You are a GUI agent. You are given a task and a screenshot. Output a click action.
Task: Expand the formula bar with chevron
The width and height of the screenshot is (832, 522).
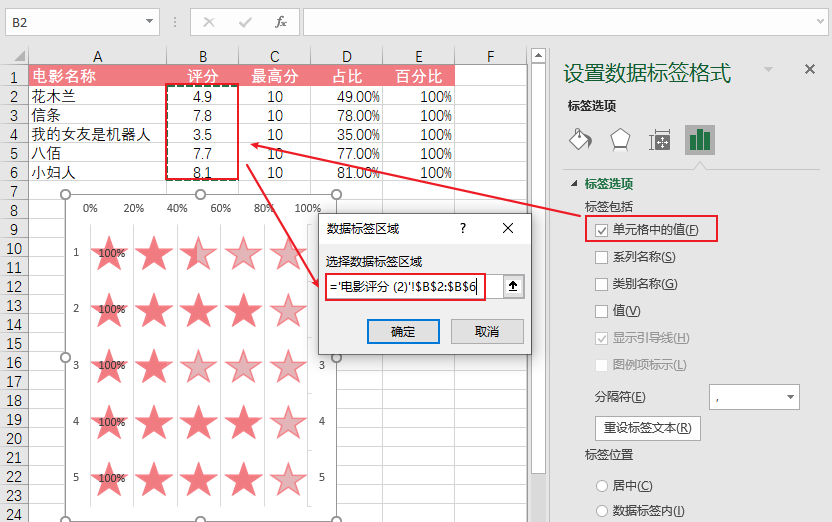pyautogui.click(x=820, y=22)
